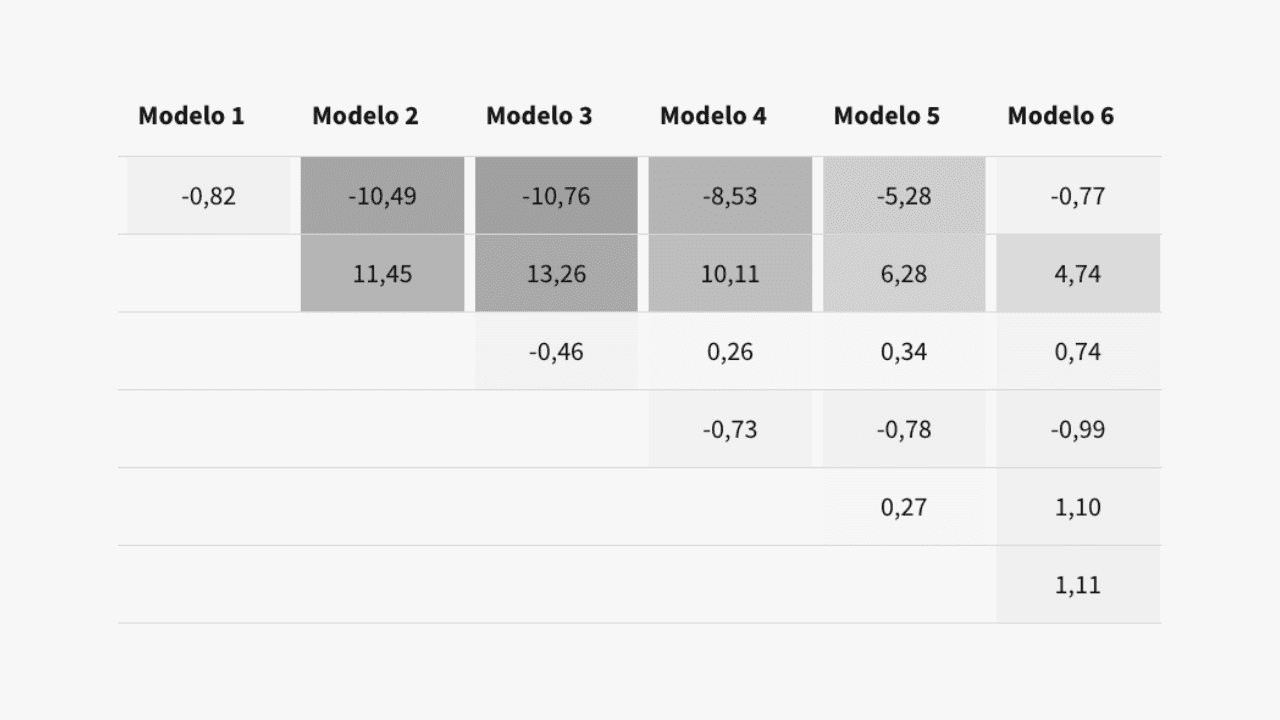Select the cell showing -10,49
The image size is (1280, 720).
[382, 196]
